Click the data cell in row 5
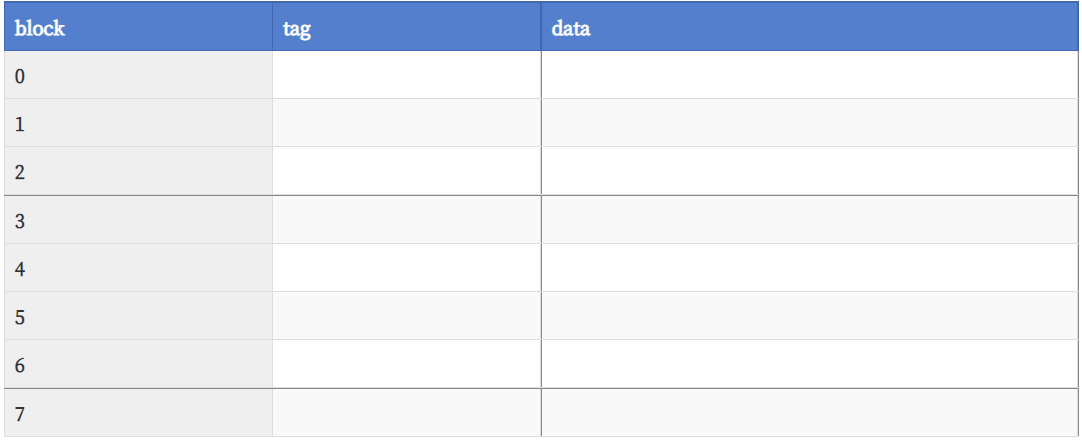The height and width of the screenshot is (445, 1082). click(x=809, y=316)
